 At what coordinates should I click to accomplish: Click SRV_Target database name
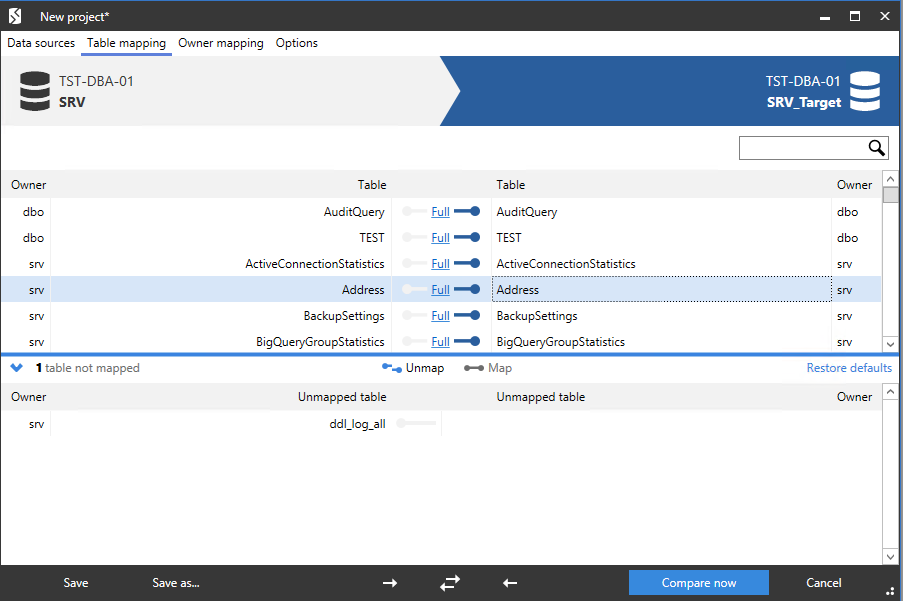(803, 102)
